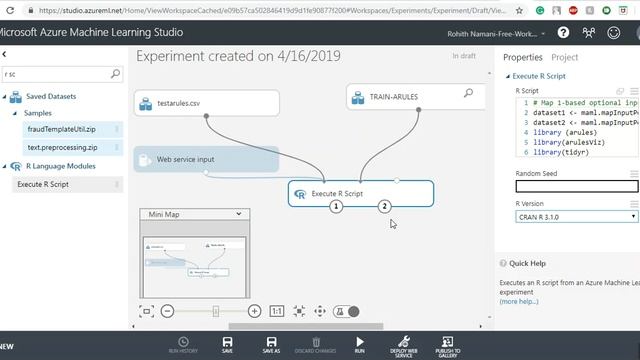Toggle the experiment/web service view switch

pyautogui.click(x=346, y=311)
